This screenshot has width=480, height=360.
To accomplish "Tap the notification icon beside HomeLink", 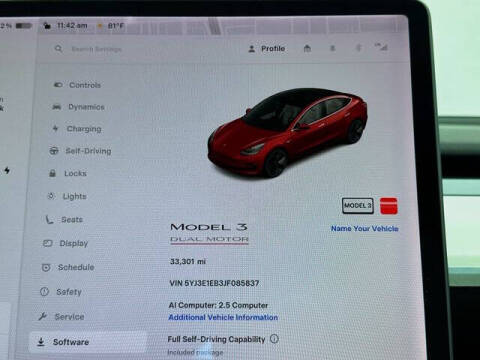I will point(332,49).
